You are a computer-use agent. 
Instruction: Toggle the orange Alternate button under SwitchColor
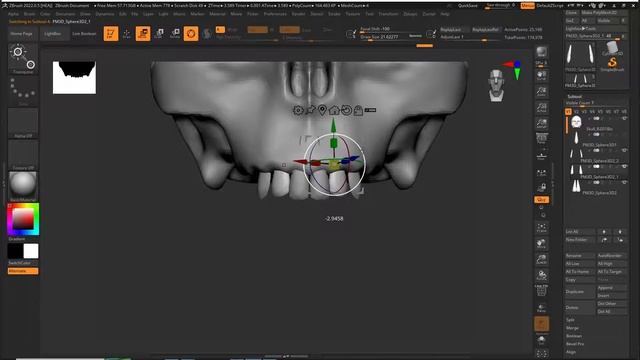coord(23,271)
